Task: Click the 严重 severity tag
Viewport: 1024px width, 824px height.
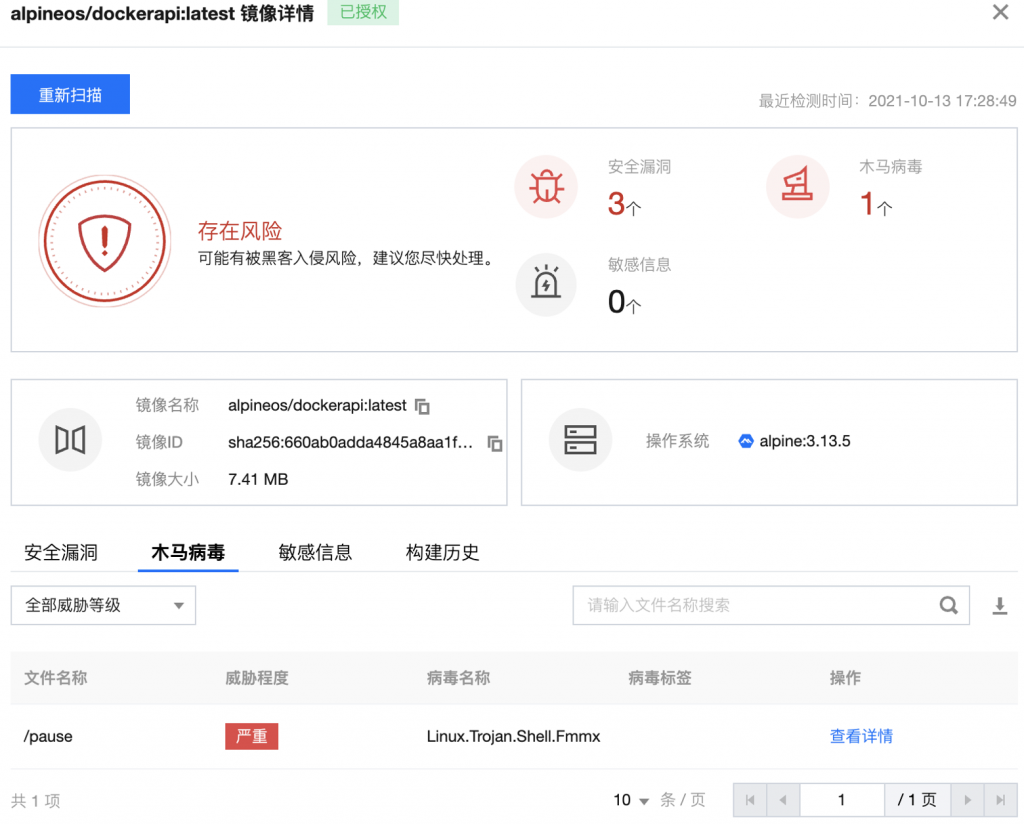Action: (x=251, y=737)
